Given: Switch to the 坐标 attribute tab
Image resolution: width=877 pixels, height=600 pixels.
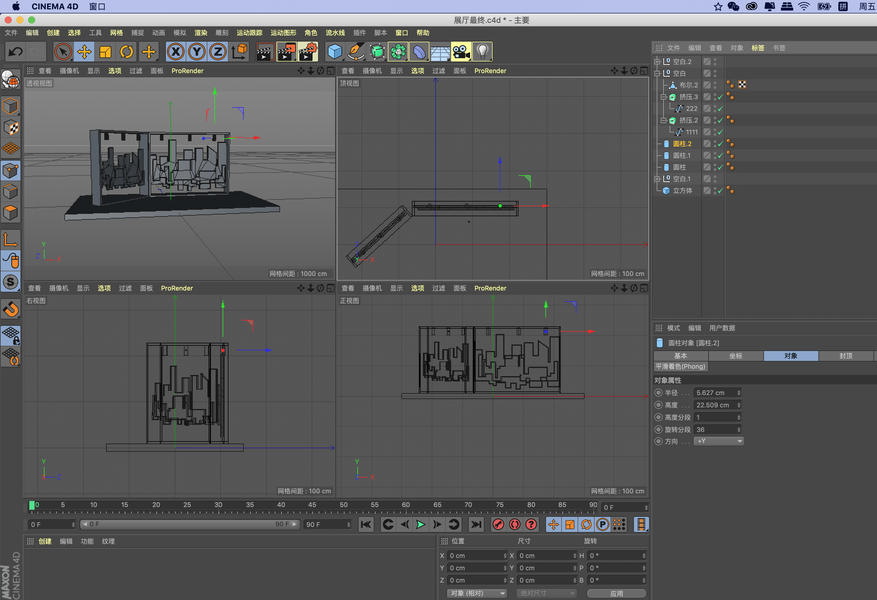Looking at the screenshot, I should (x=735, y=356).
